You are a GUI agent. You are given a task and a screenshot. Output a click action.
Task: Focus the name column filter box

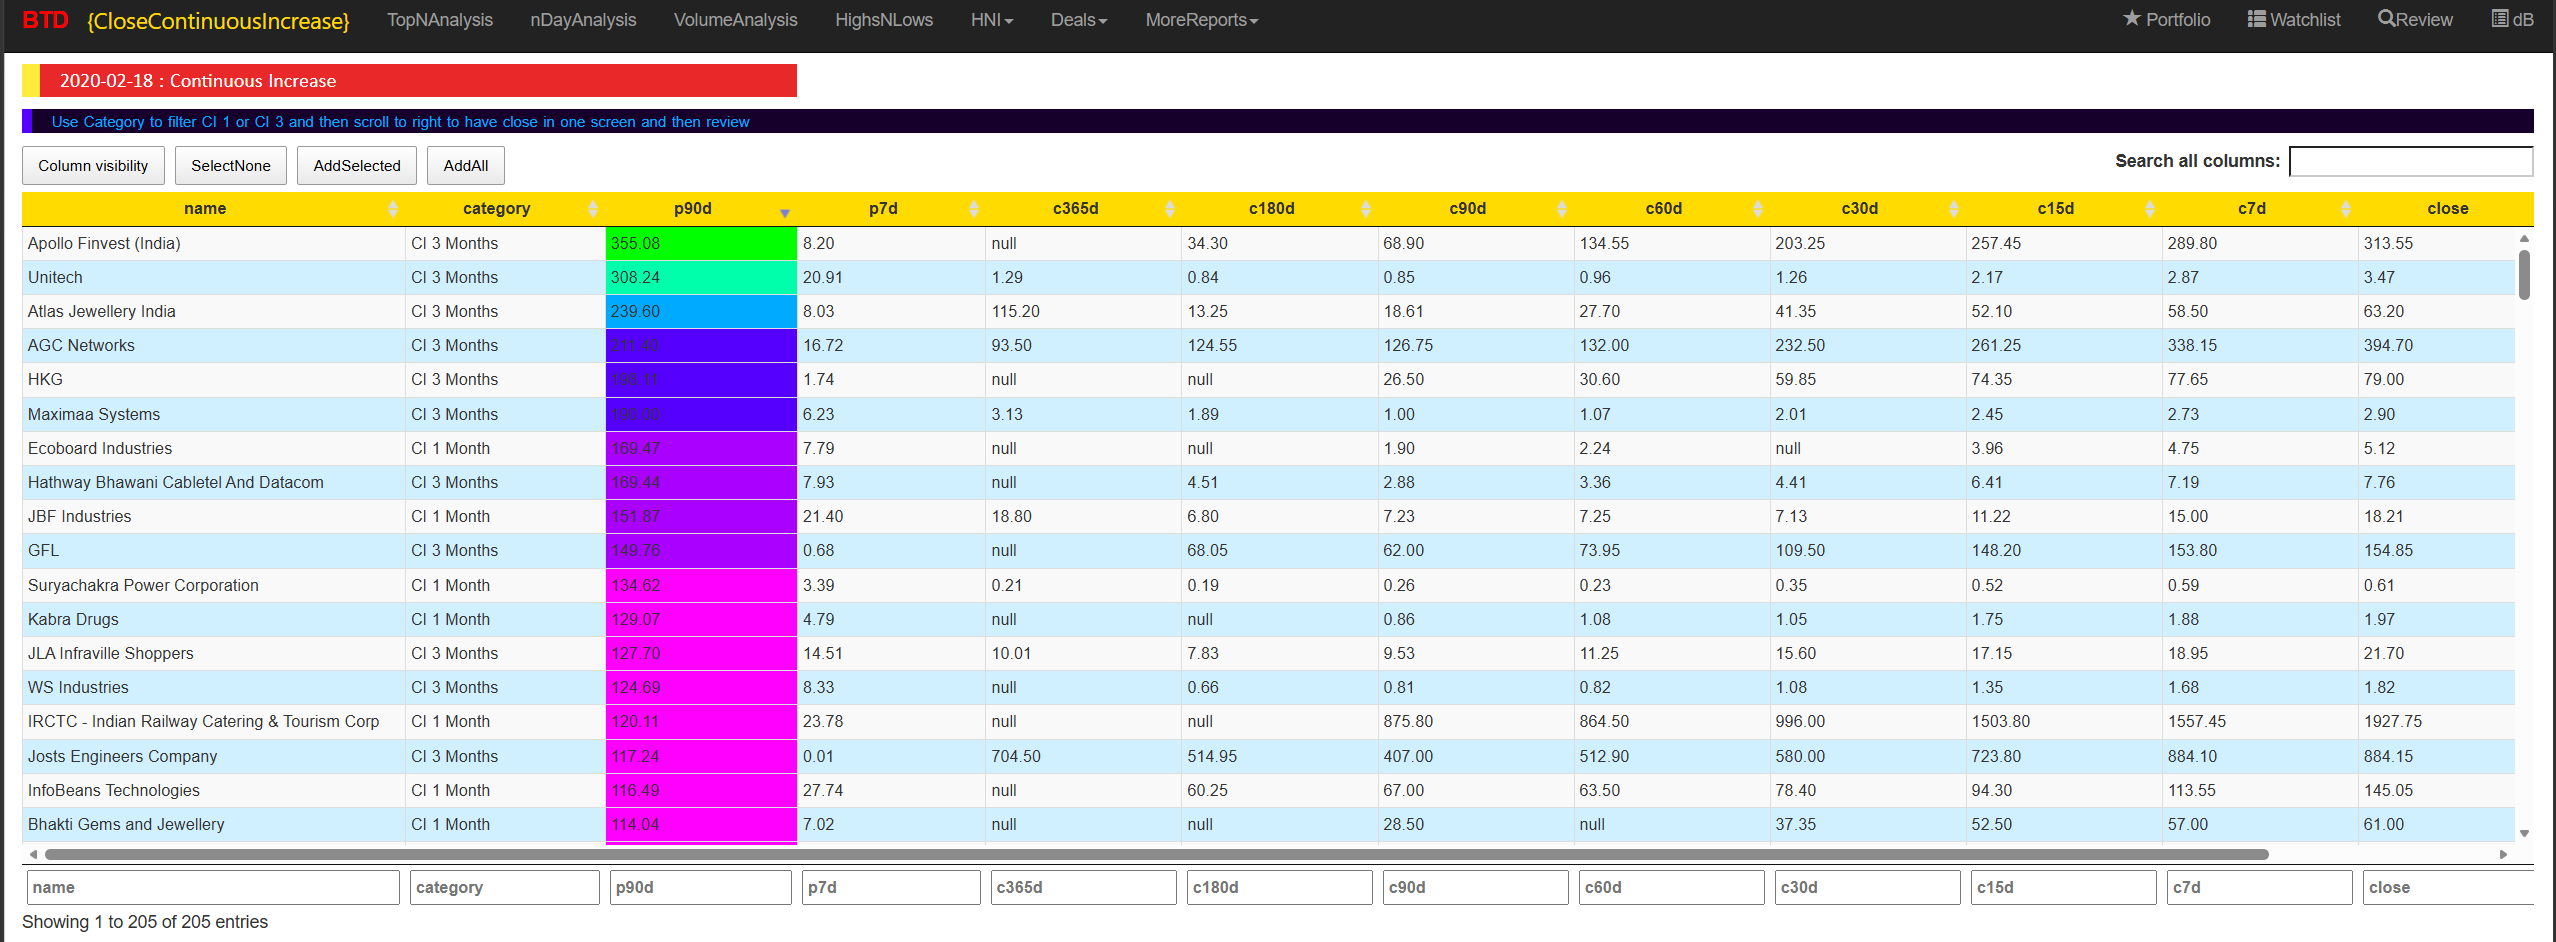point(213,887)
